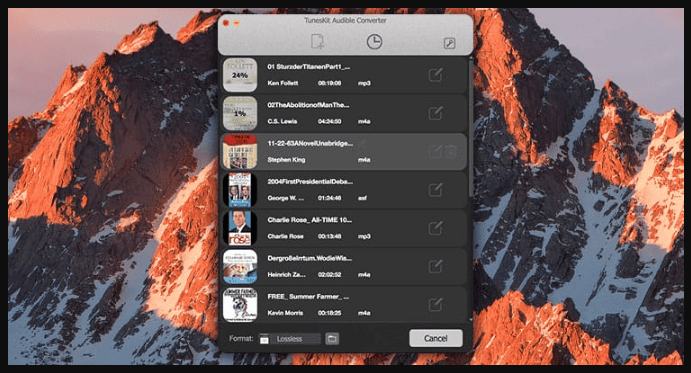The width and height of the screenshot is (691, 373).
Task: Open the output folder icon beside Format
Action: click(x=332, y=339)
